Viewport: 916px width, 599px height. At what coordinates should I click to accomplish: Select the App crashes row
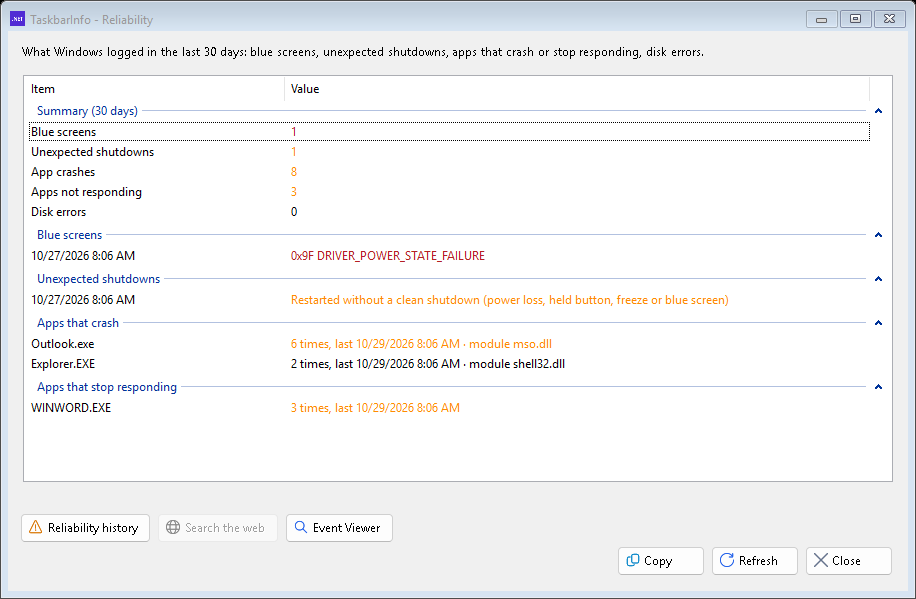tap(449, 172)
